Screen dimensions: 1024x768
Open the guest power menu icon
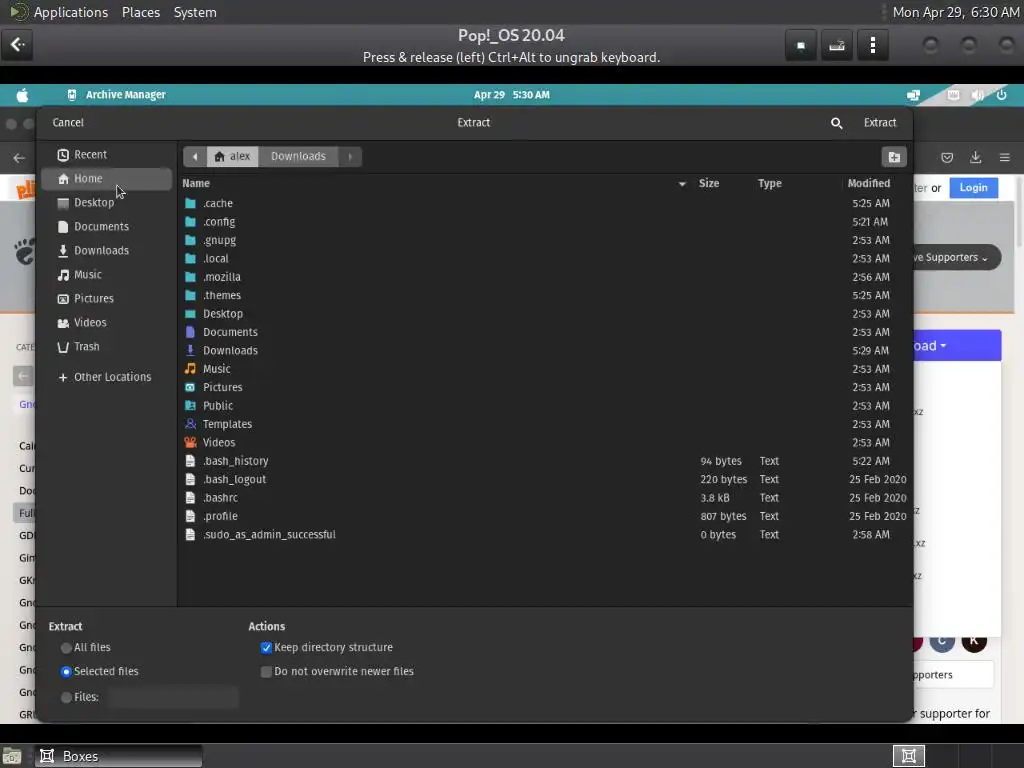click(x=1001, y=95)
